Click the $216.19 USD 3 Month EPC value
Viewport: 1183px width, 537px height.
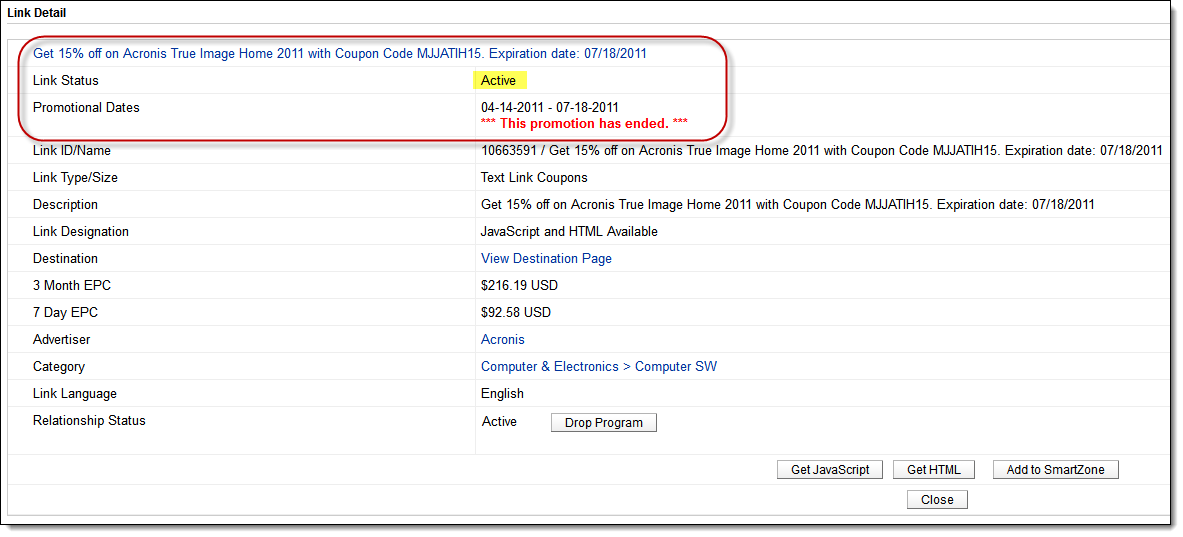click(x=519, y=286)
